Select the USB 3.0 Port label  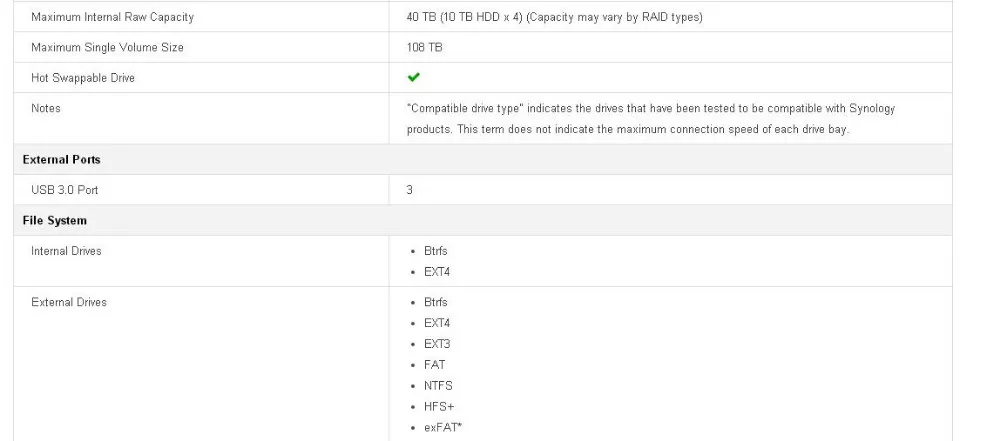(64, 190)
